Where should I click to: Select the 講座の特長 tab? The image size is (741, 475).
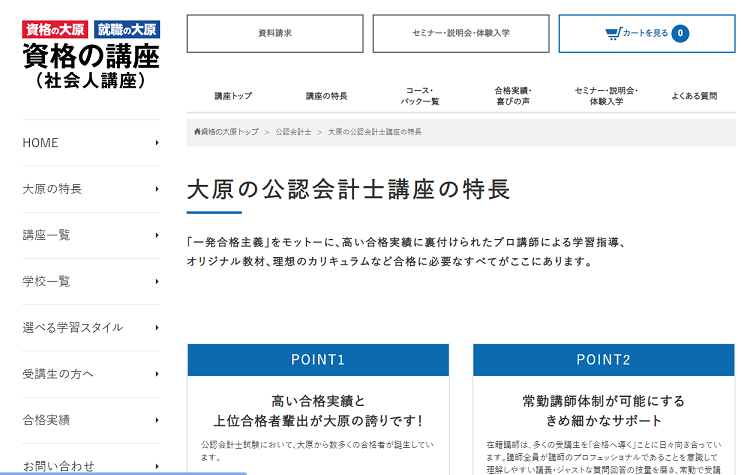(327, 96)
